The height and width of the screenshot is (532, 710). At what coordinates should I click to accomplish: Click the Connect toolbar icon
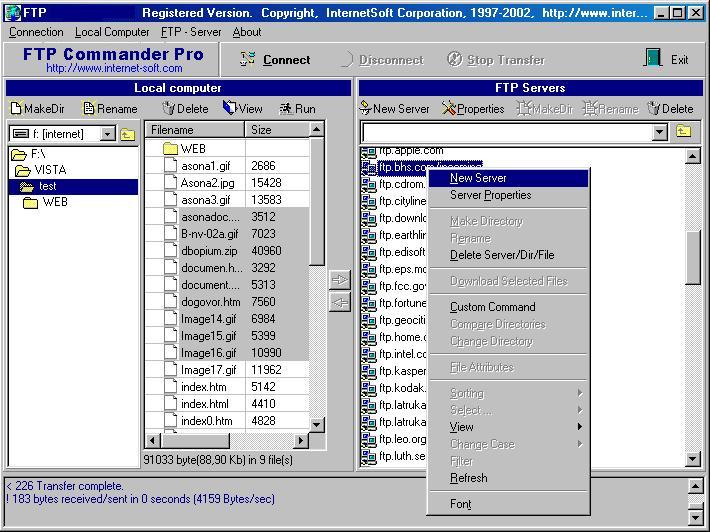[247, 59]
